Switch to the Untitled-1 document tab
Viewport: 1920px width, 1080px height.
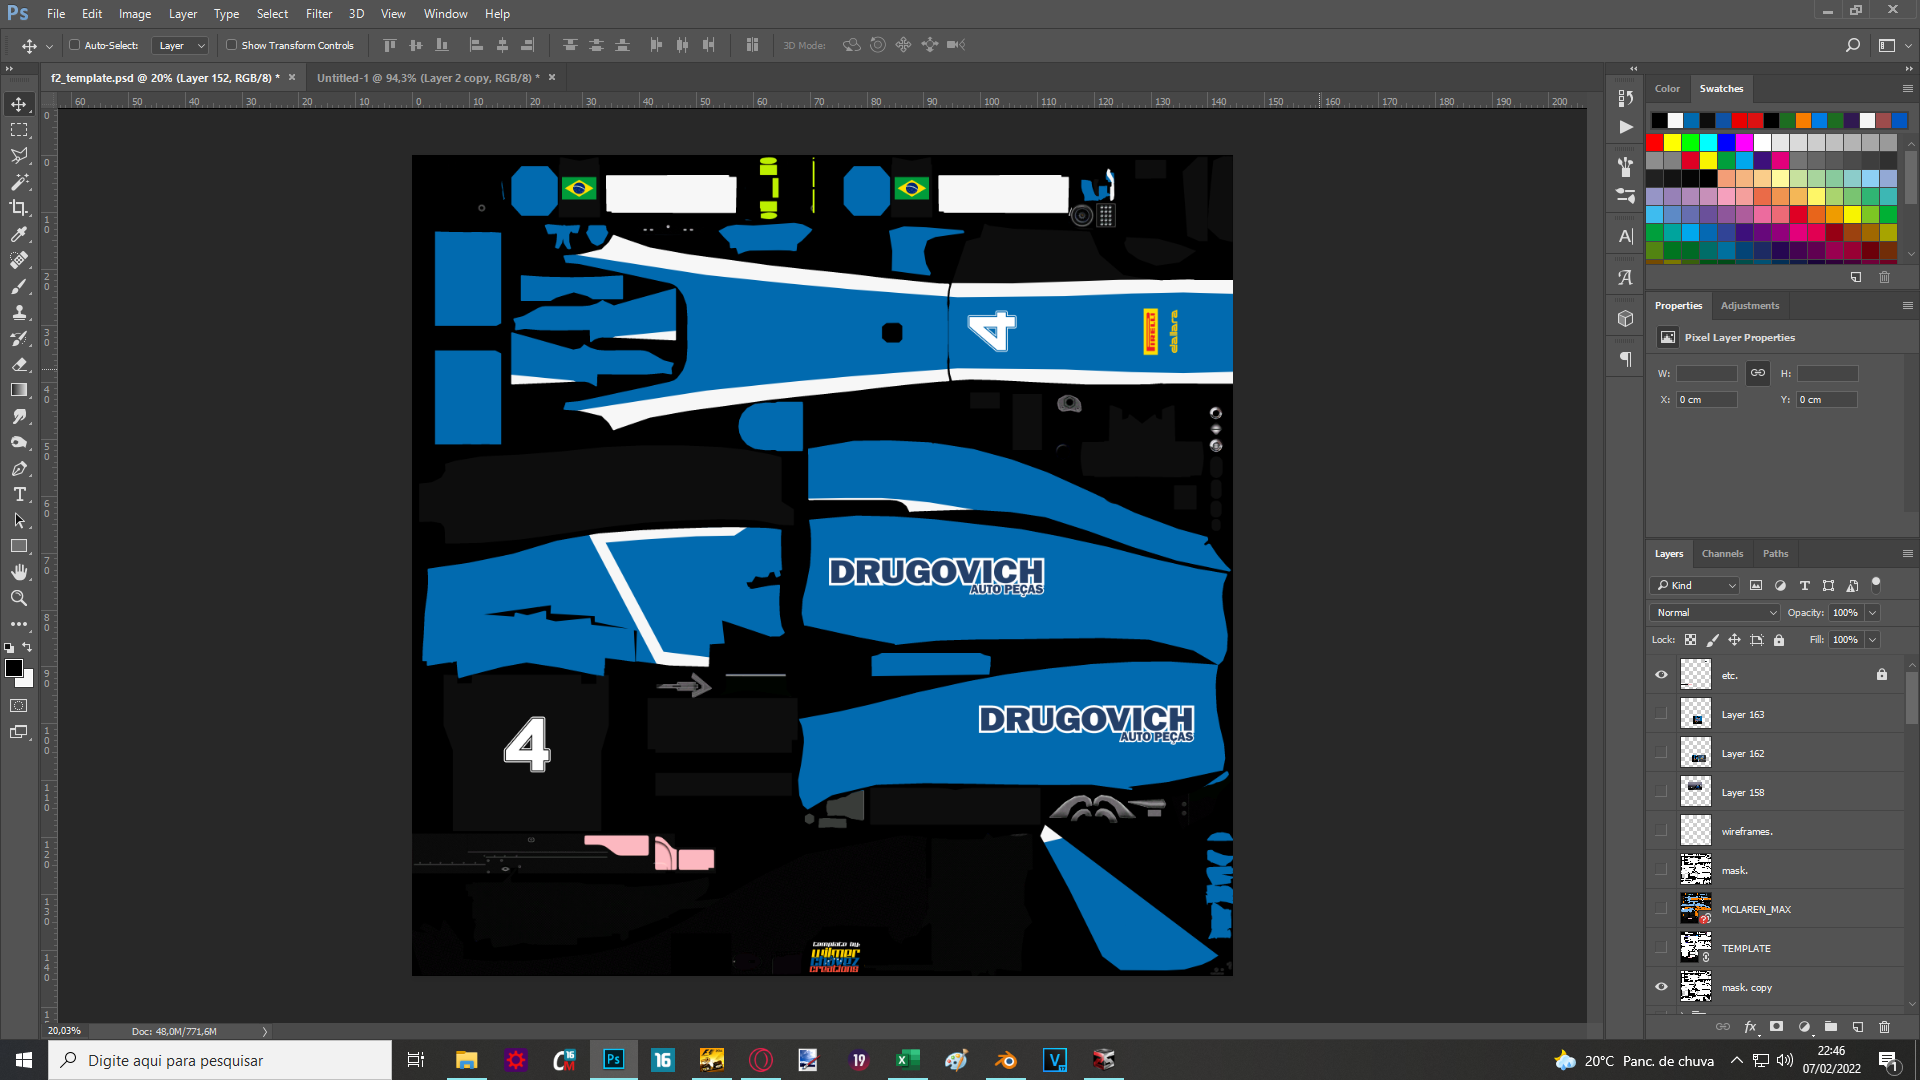coord(428,77)
